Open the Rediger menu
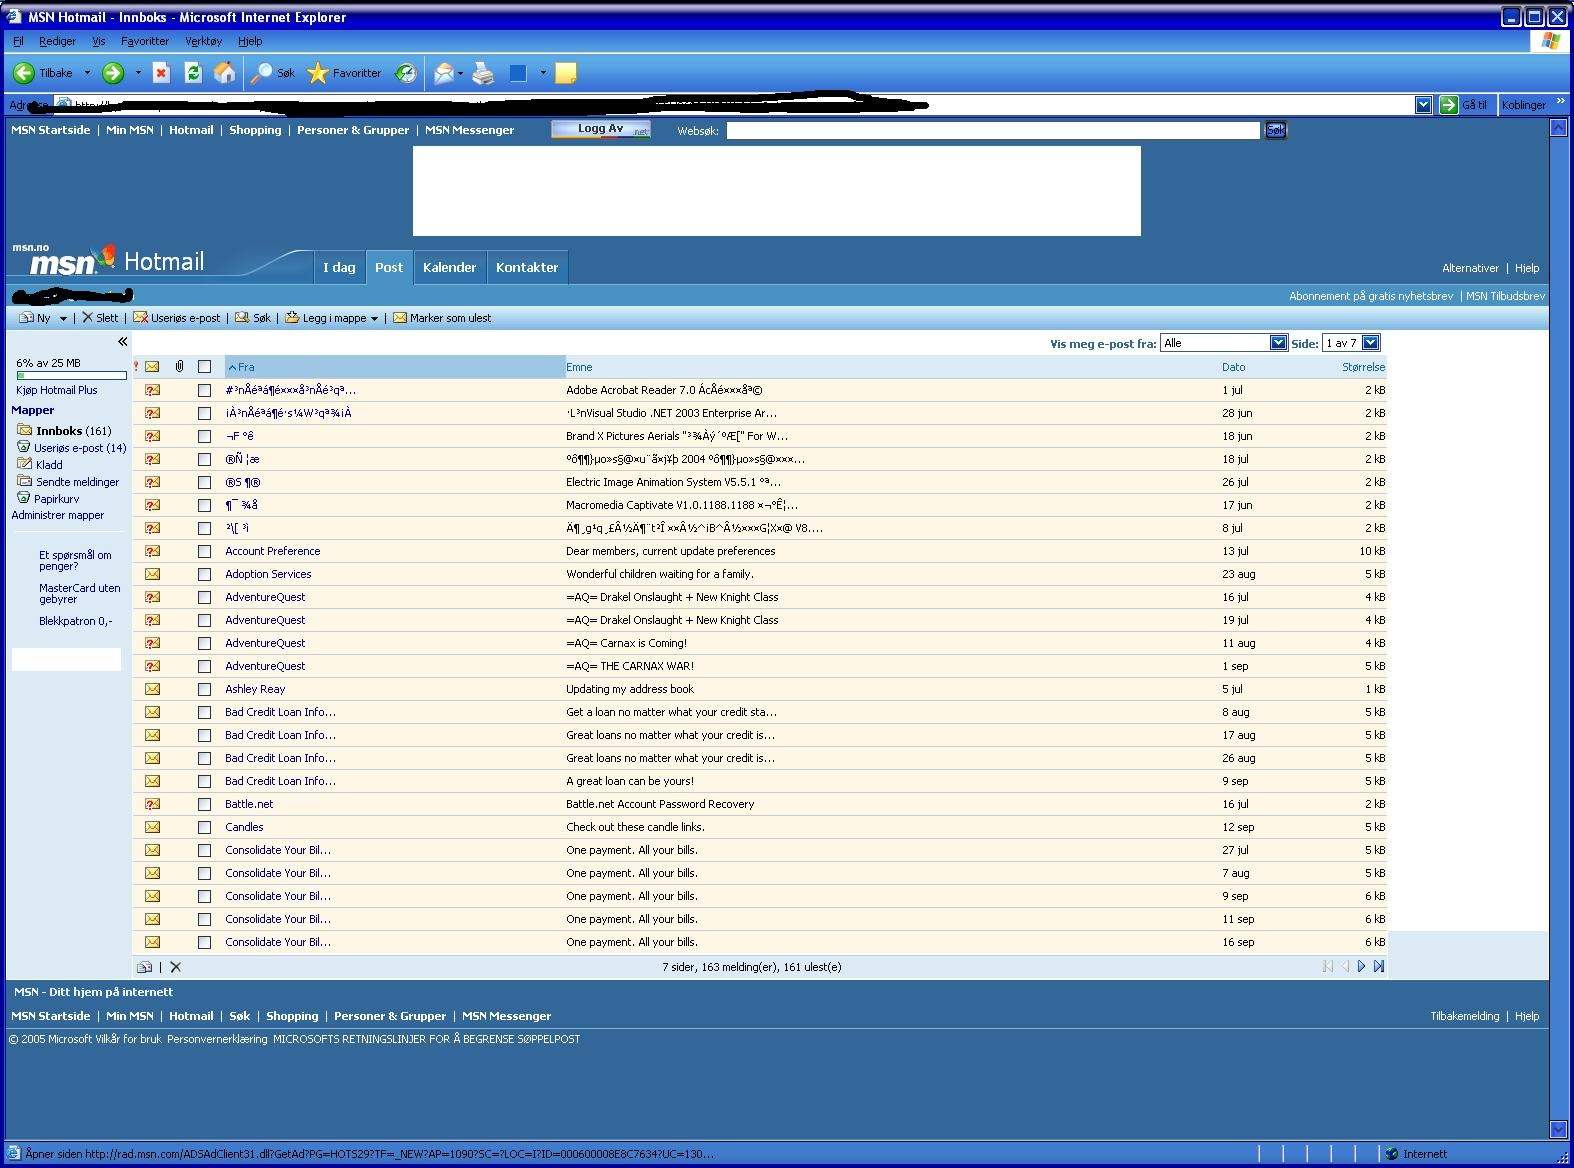 57,41
